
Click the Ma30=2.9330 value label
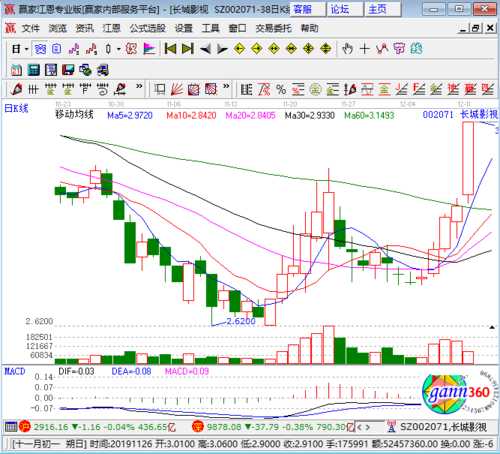click(310, 116)
